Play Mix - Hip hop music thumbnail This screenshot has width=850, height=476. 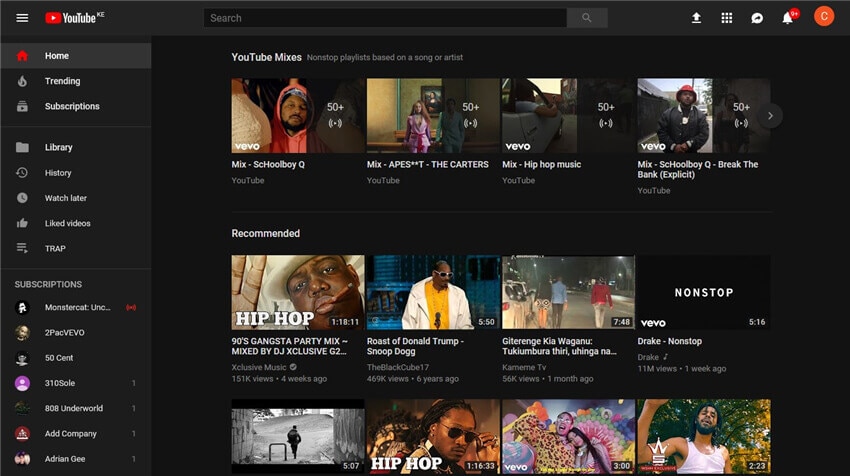[568, 115]
